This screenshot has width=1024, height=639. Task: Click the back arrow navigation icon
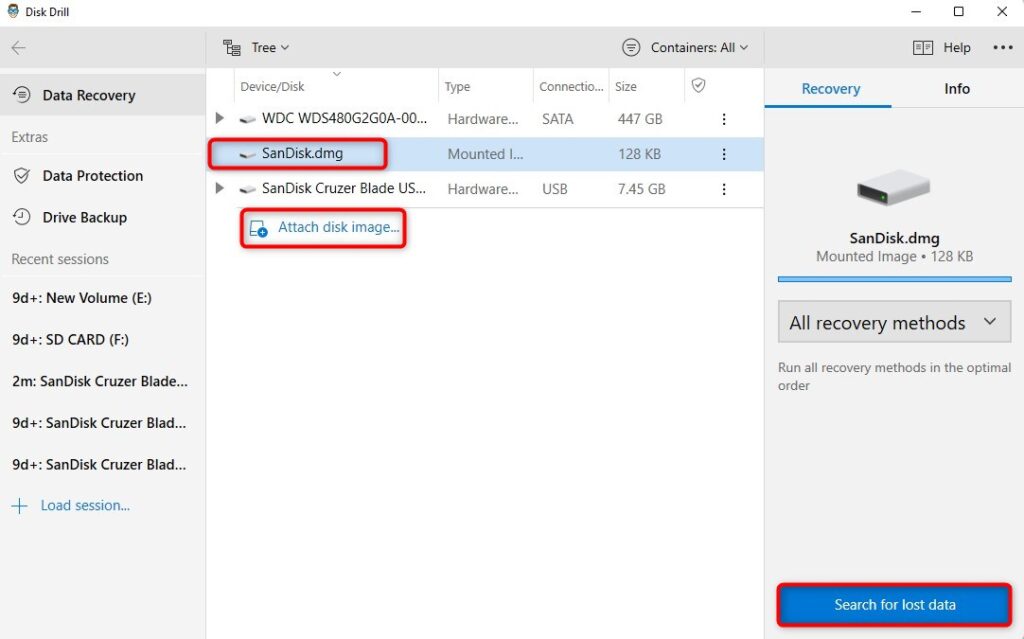20,47
